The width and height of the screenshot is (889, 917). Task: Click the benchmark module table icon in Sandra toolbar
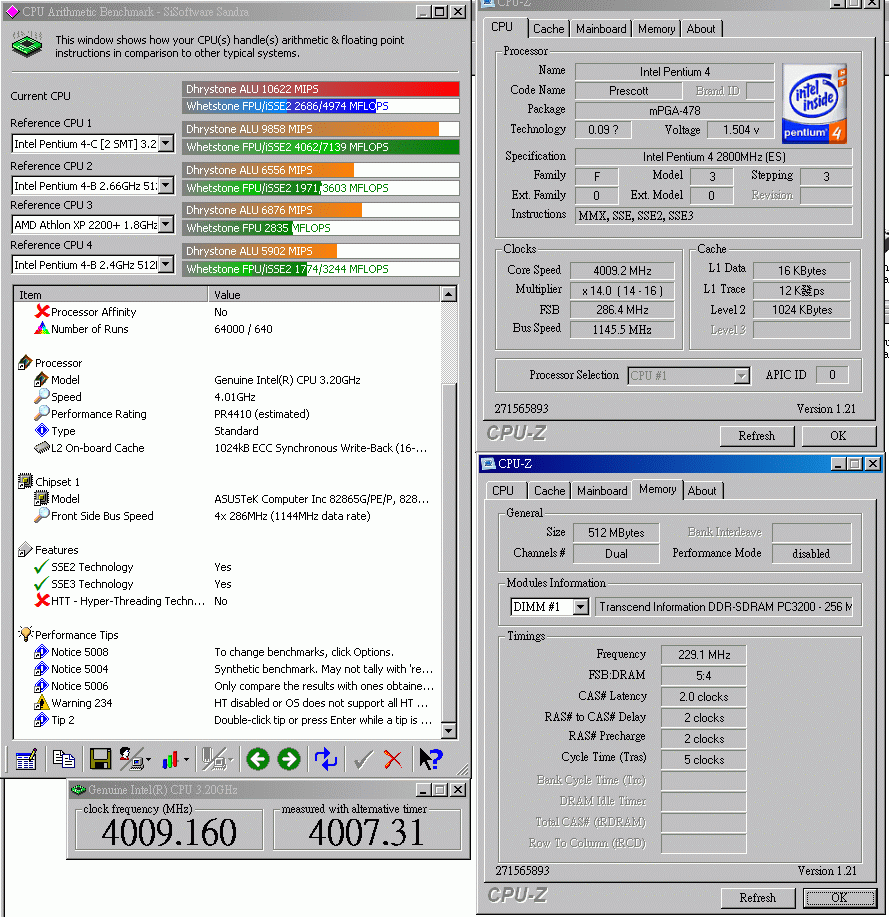point(26,760)
